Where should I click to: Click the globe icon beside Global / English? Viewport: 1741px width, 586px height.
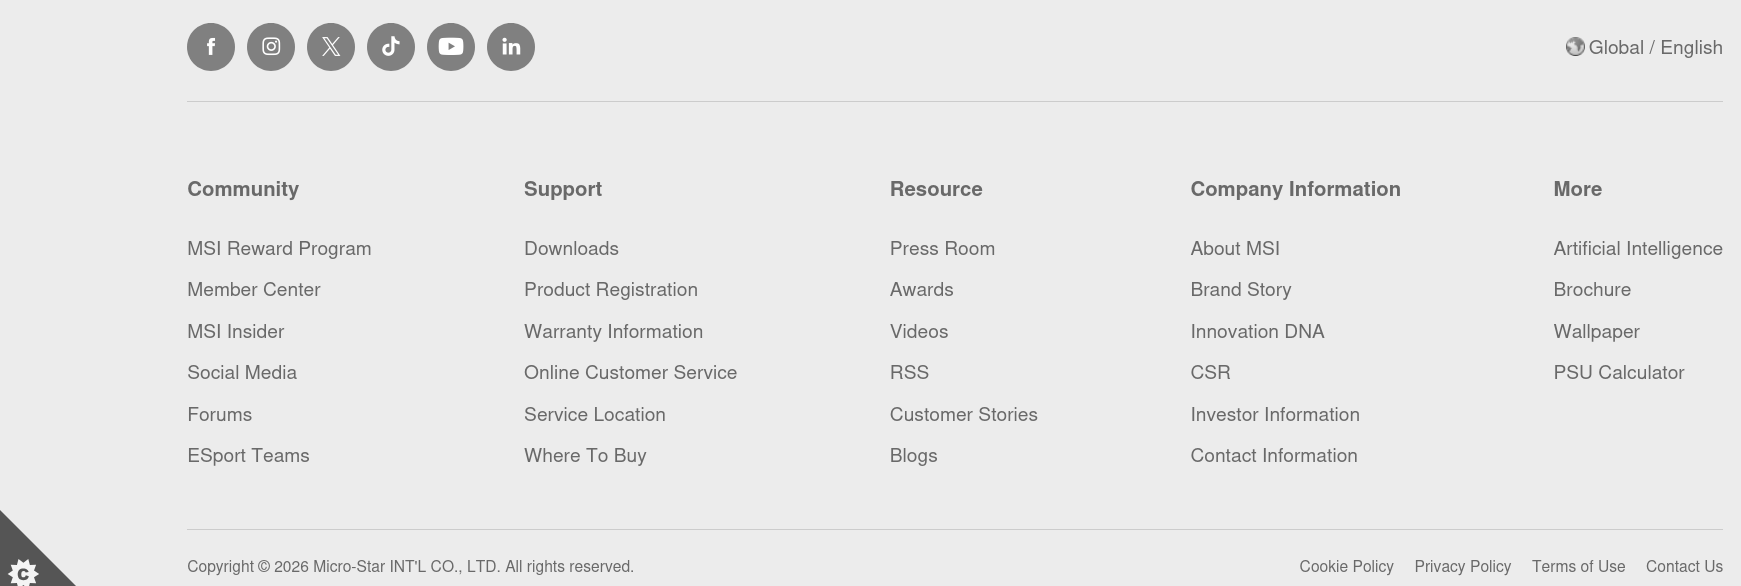[1575, 47]
